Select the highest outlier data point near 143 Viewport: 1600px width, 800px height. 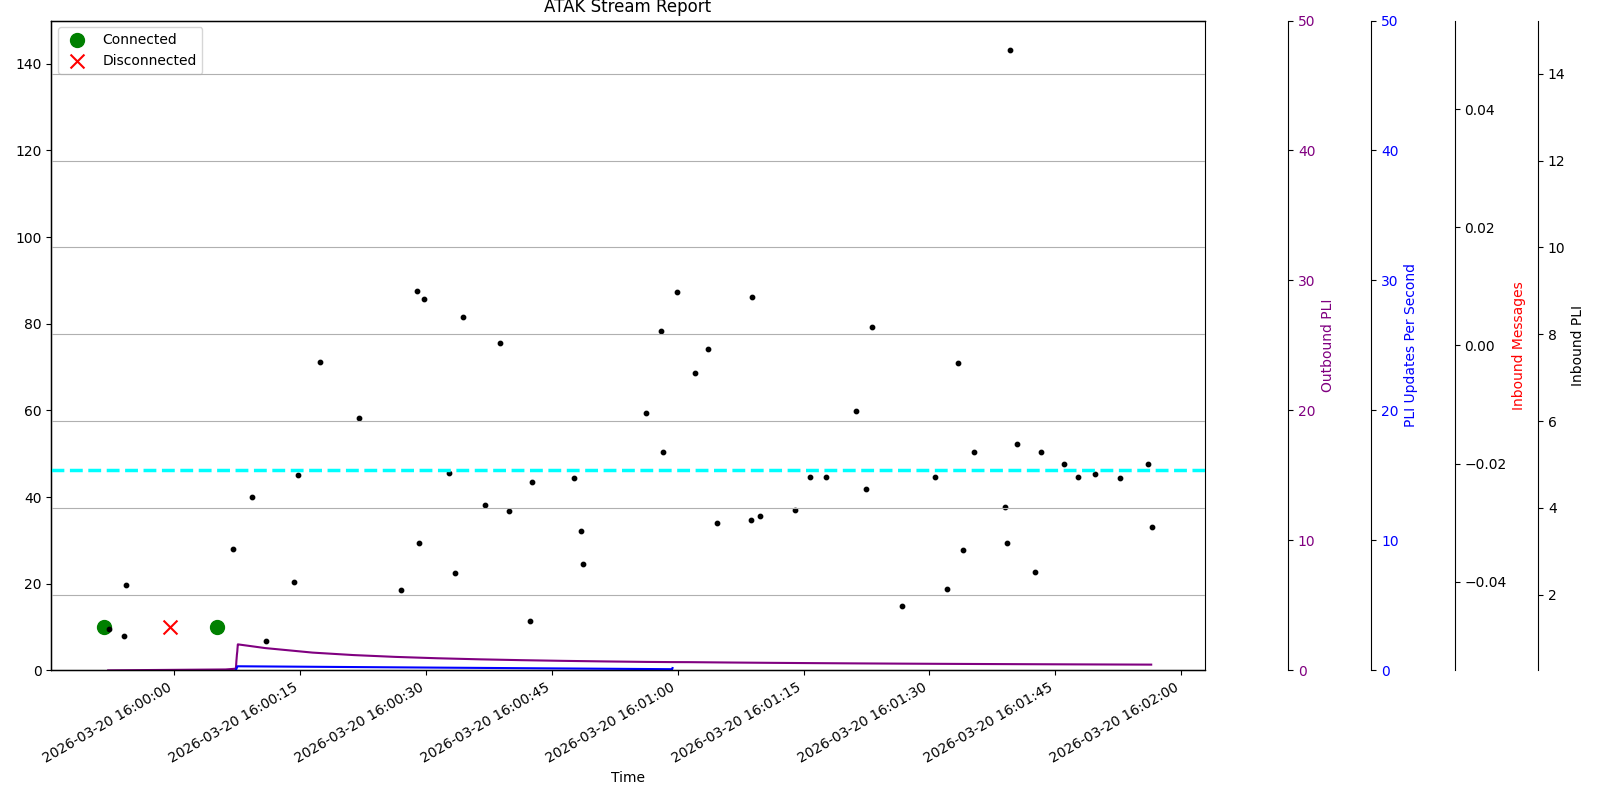[1010, 50]
